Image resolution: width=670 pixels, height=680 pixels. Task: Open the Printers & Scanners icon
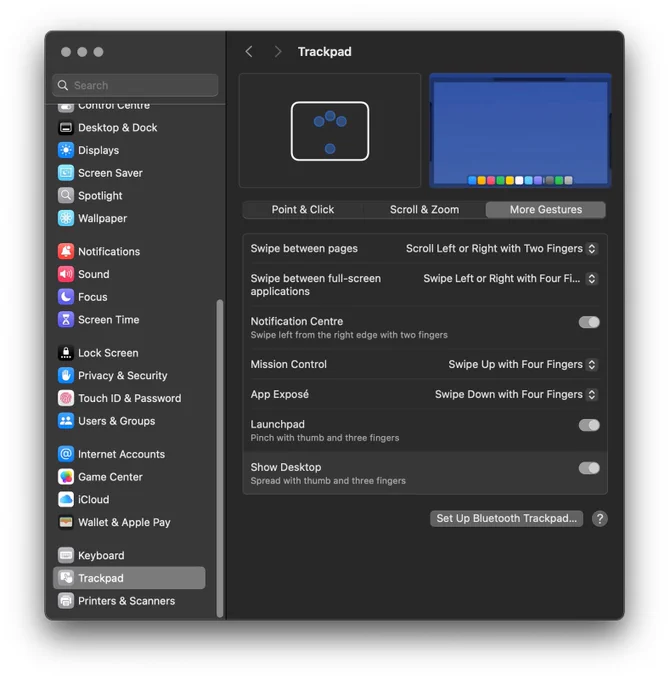(x=65, y=601)
